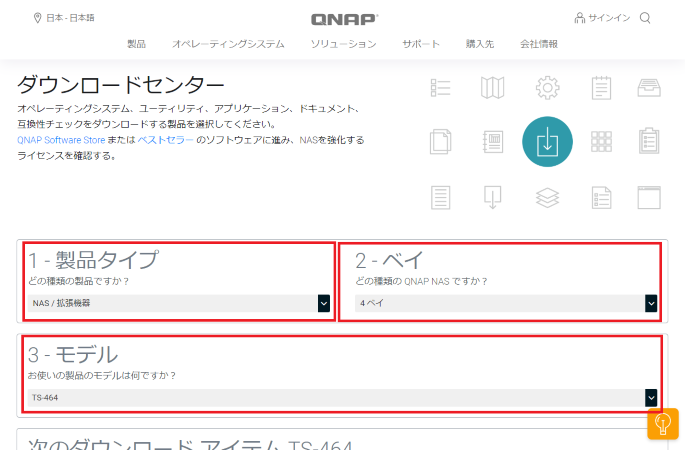
Task: Open the 会社情報 menu
Action: click(x=539, y=44)
